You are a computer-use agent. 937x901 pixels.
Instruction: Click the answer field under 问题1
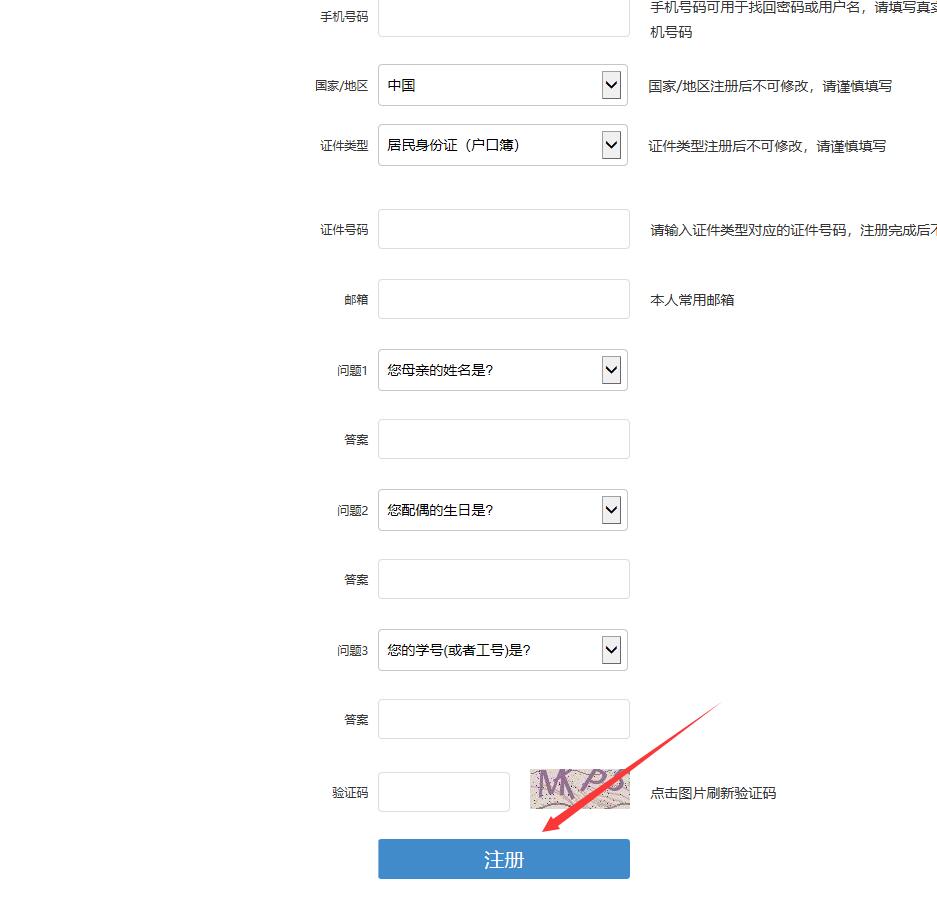click(503, 439)
